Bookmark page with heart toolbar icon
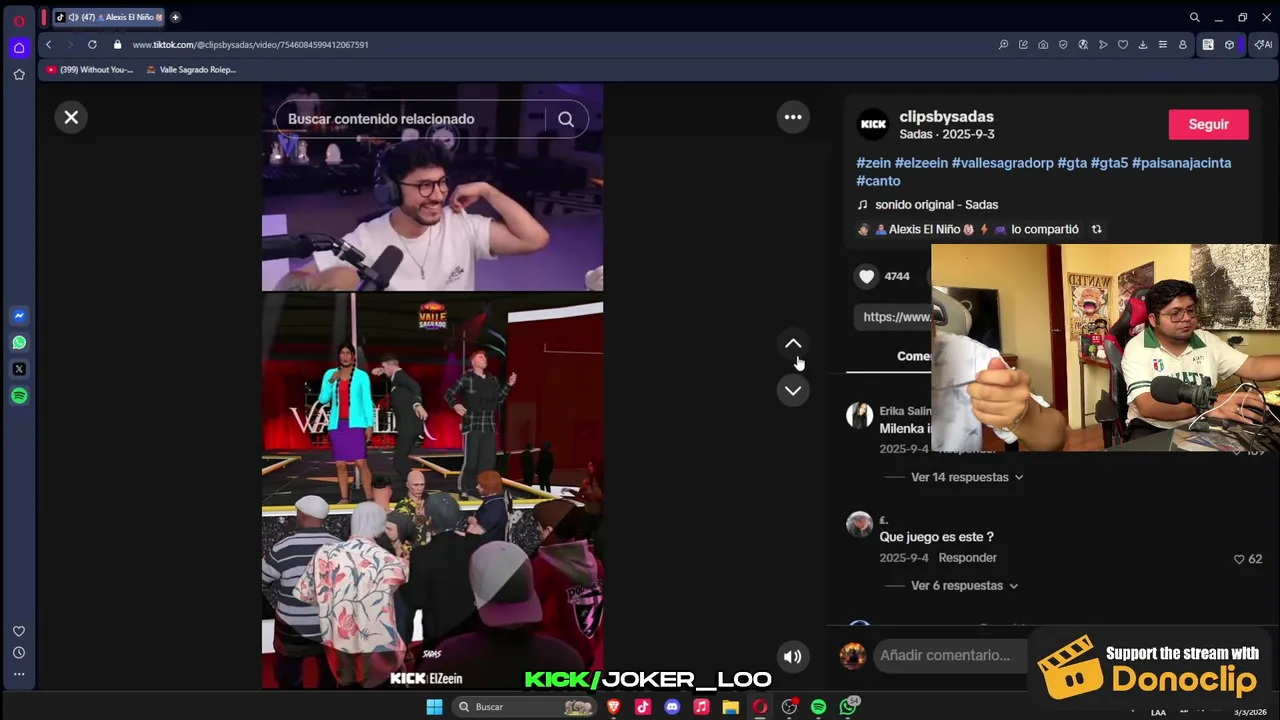 [x=1123, y=45]
